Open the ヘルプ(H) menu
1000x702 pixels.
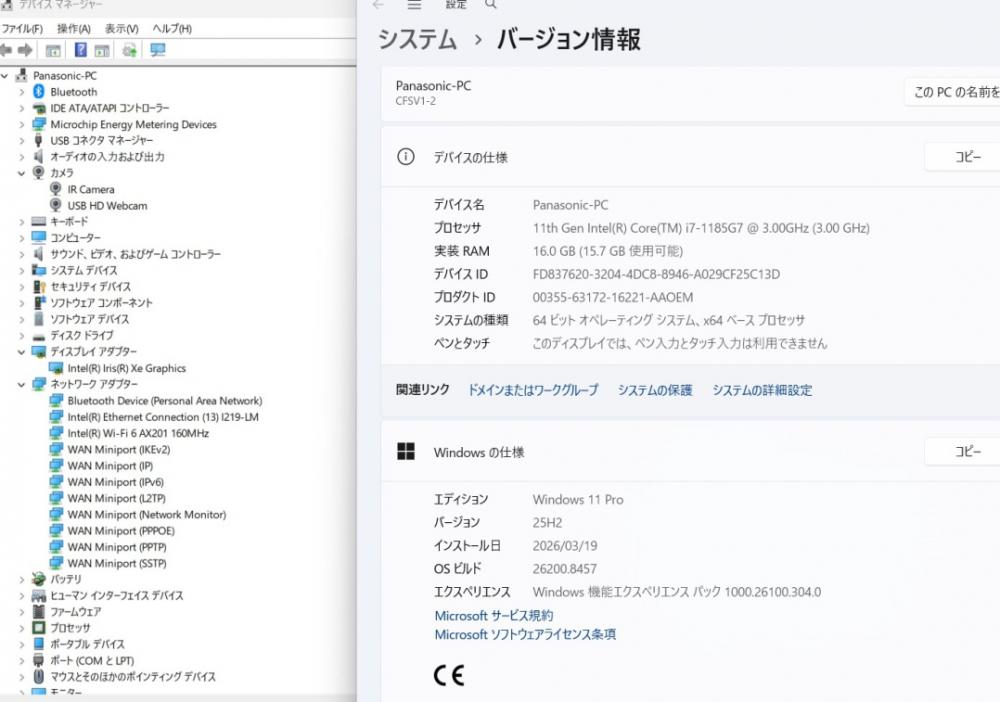coord(172,29)
